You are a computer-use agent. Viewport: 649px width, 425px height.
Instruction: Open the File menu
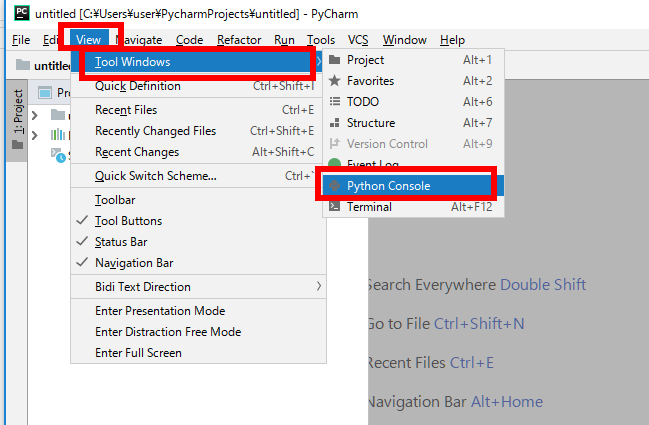[21, 40]
